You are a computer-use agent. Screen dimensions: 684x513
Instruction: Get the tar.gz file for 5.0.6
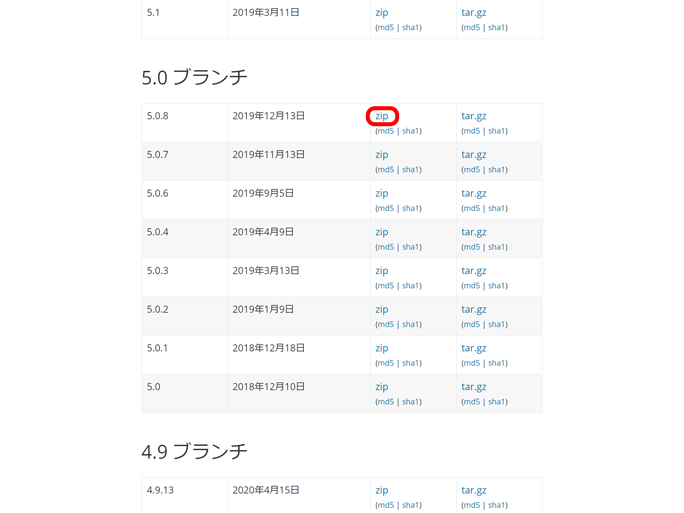[x=474, y=194]
